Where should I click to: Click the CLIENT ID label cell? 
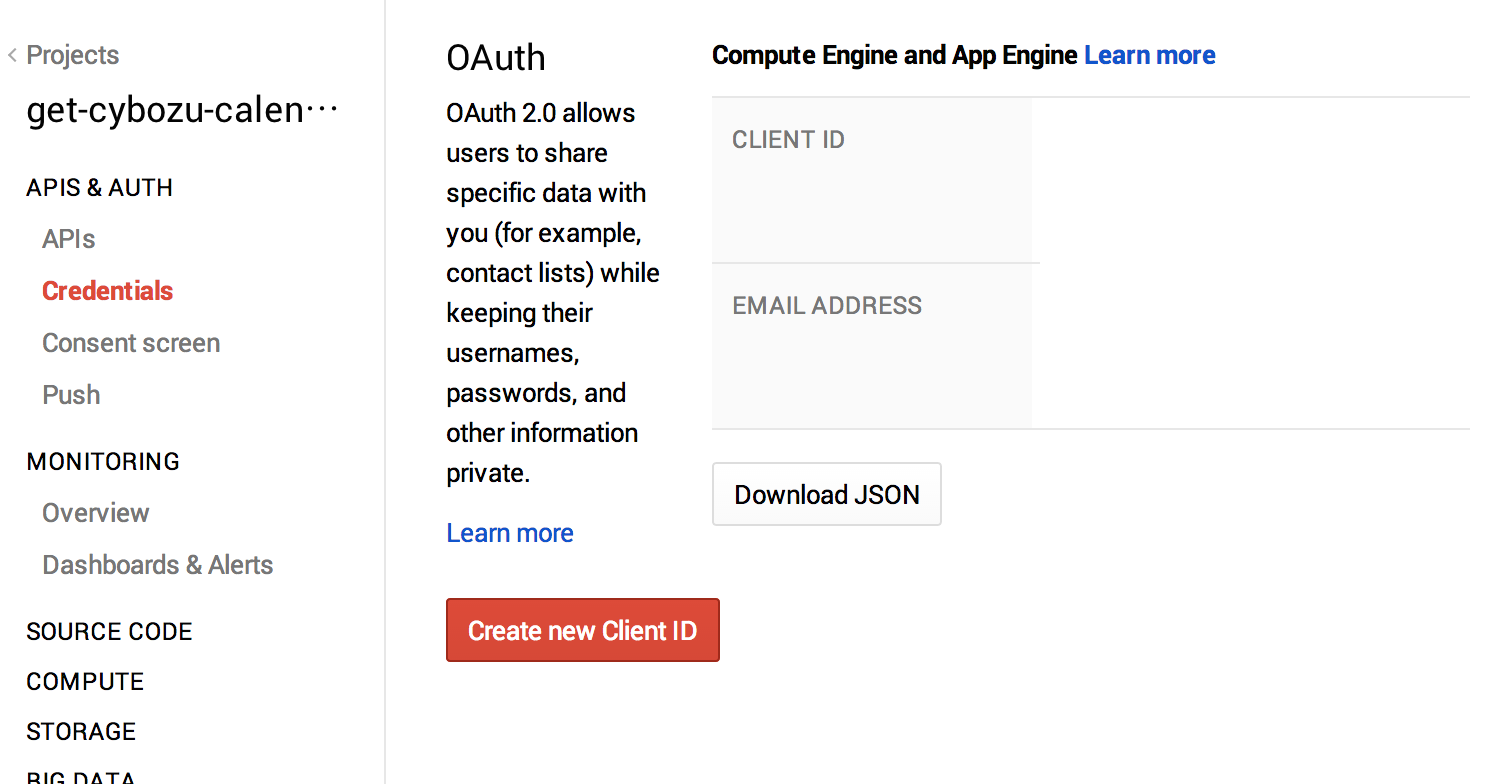pos(872,180)
